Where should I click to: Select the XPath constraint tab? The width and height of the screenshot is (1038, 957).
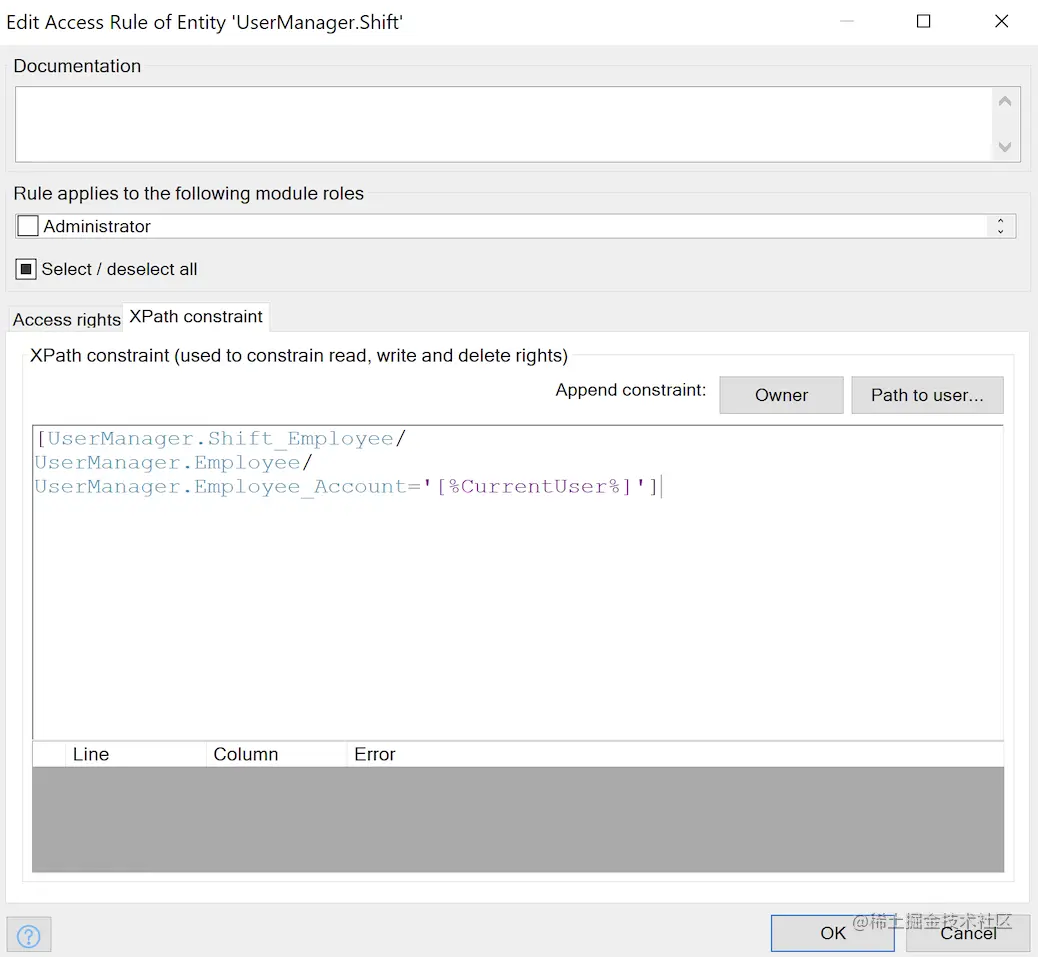click(x=196, y=316)
